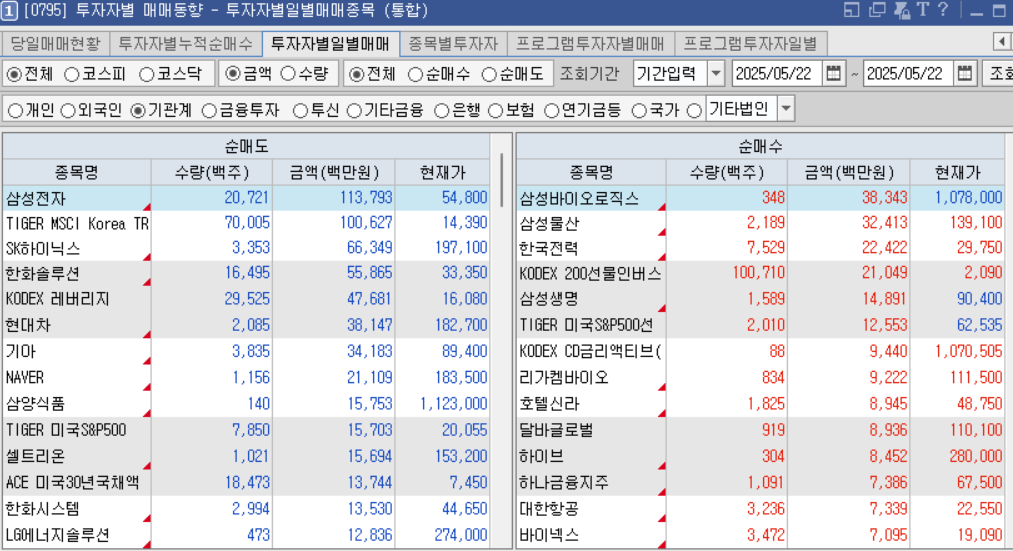
Task: Toggle the pin lock icon in title bar
Action: (x=901, y=10)
